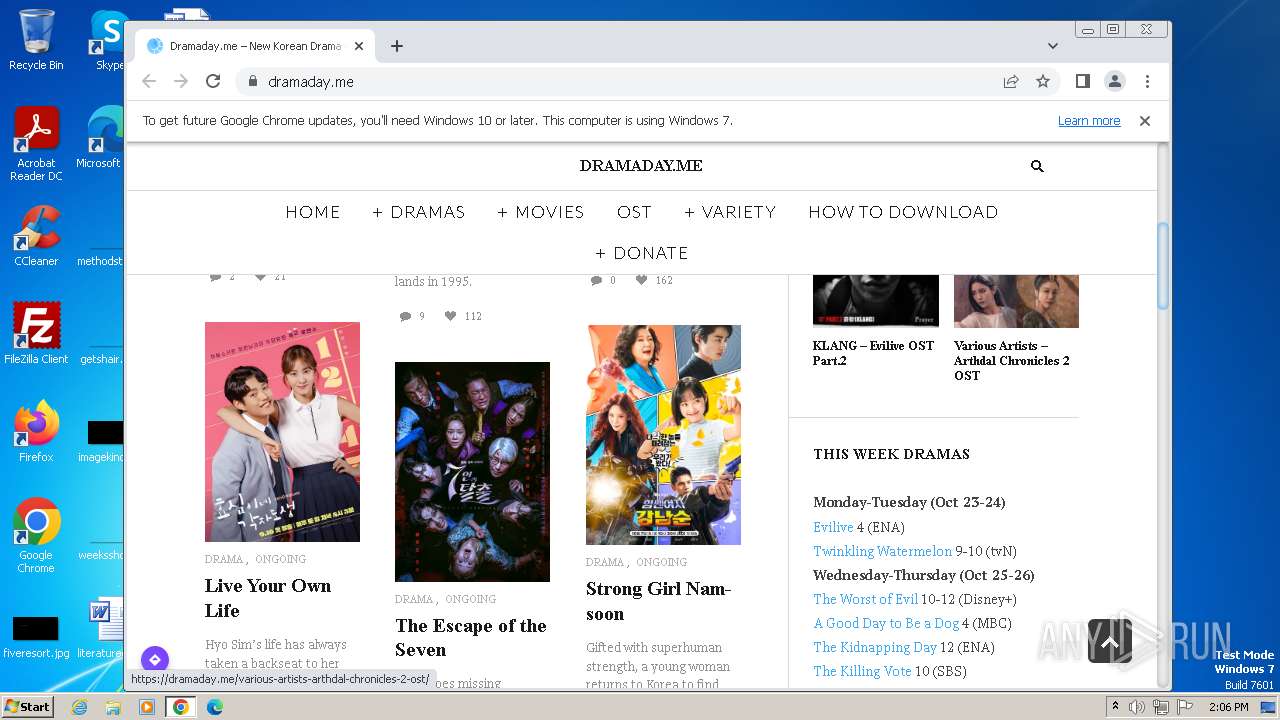Go back with the browser back arrow
The height and width of the screenshot is (720, 1280).
pyautogui.click(x=149, y=81)
